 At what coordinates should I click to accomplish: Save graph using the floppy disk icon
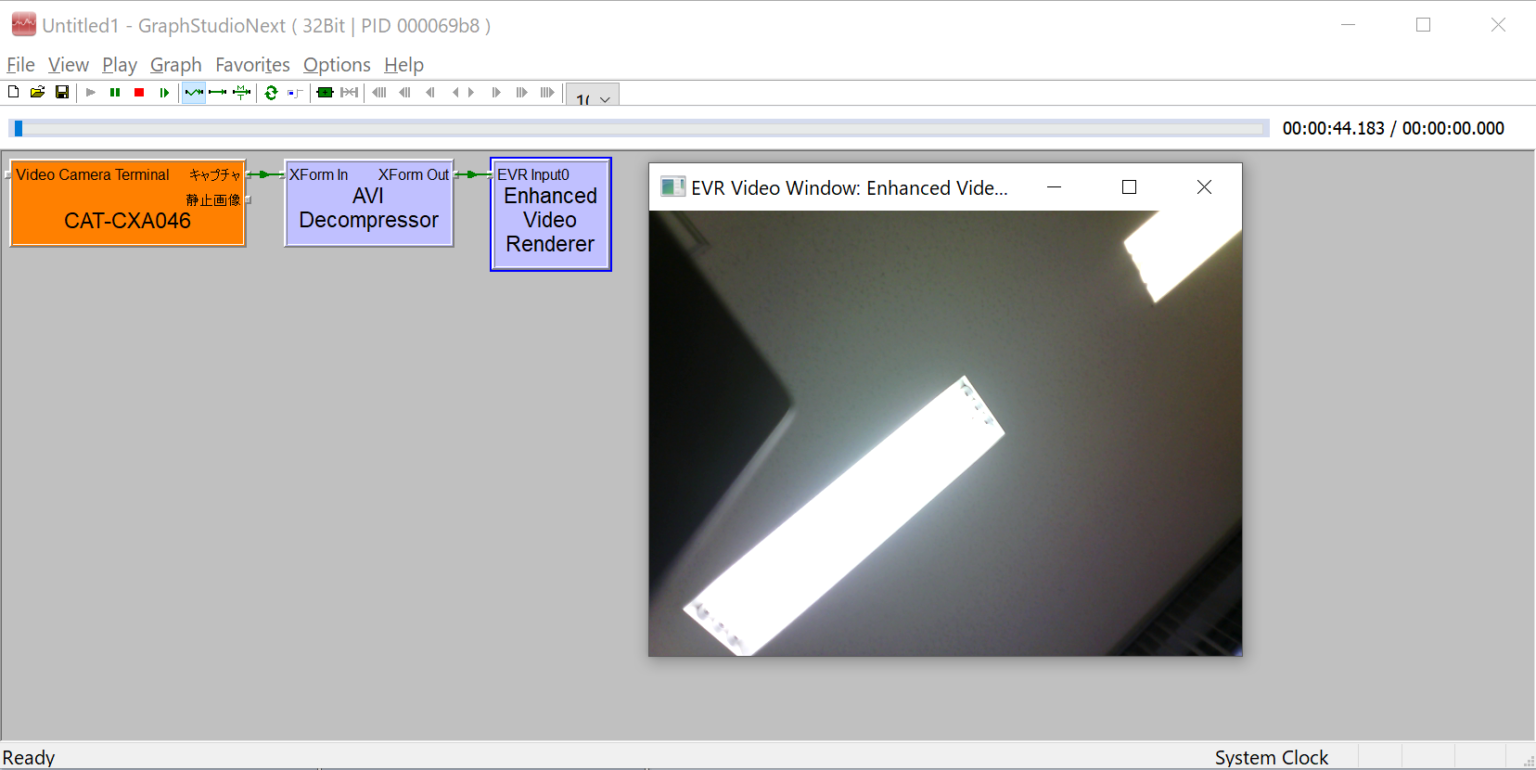(62, 93)
